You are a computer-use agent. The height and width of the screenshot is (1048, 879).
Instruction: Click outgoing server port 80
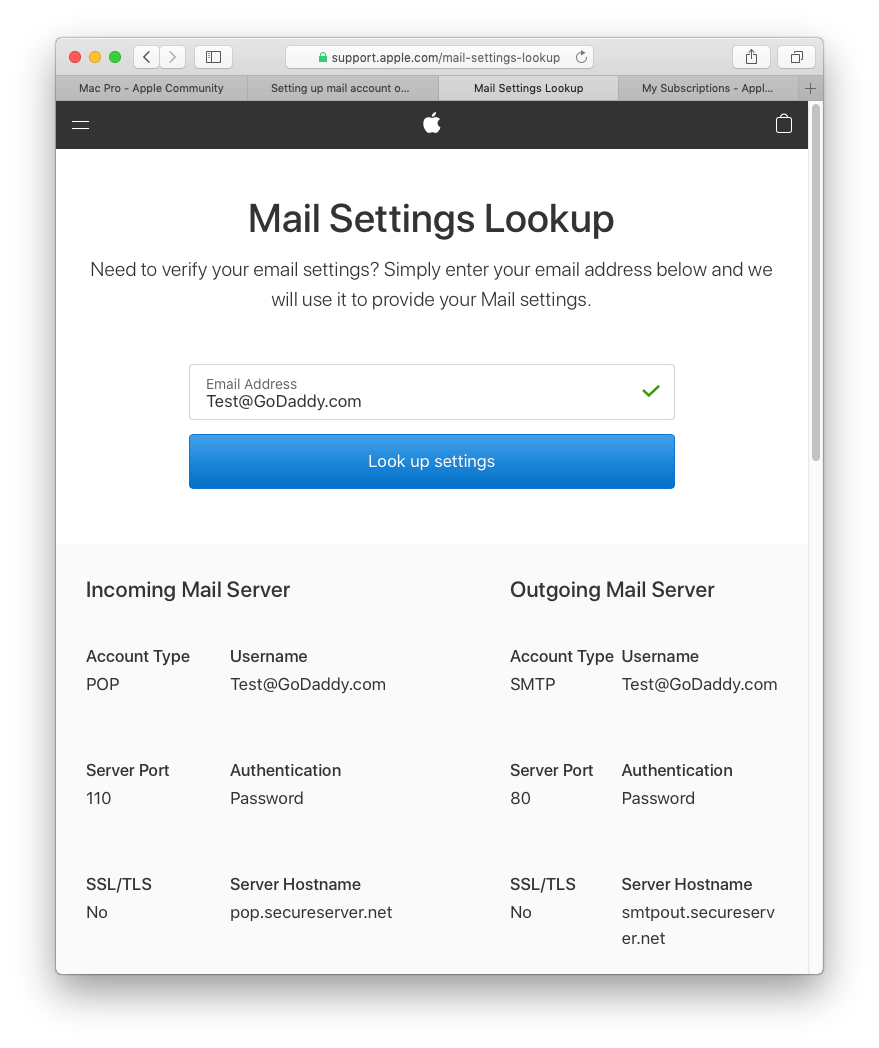pyautogui.click(x=521, y=798)
